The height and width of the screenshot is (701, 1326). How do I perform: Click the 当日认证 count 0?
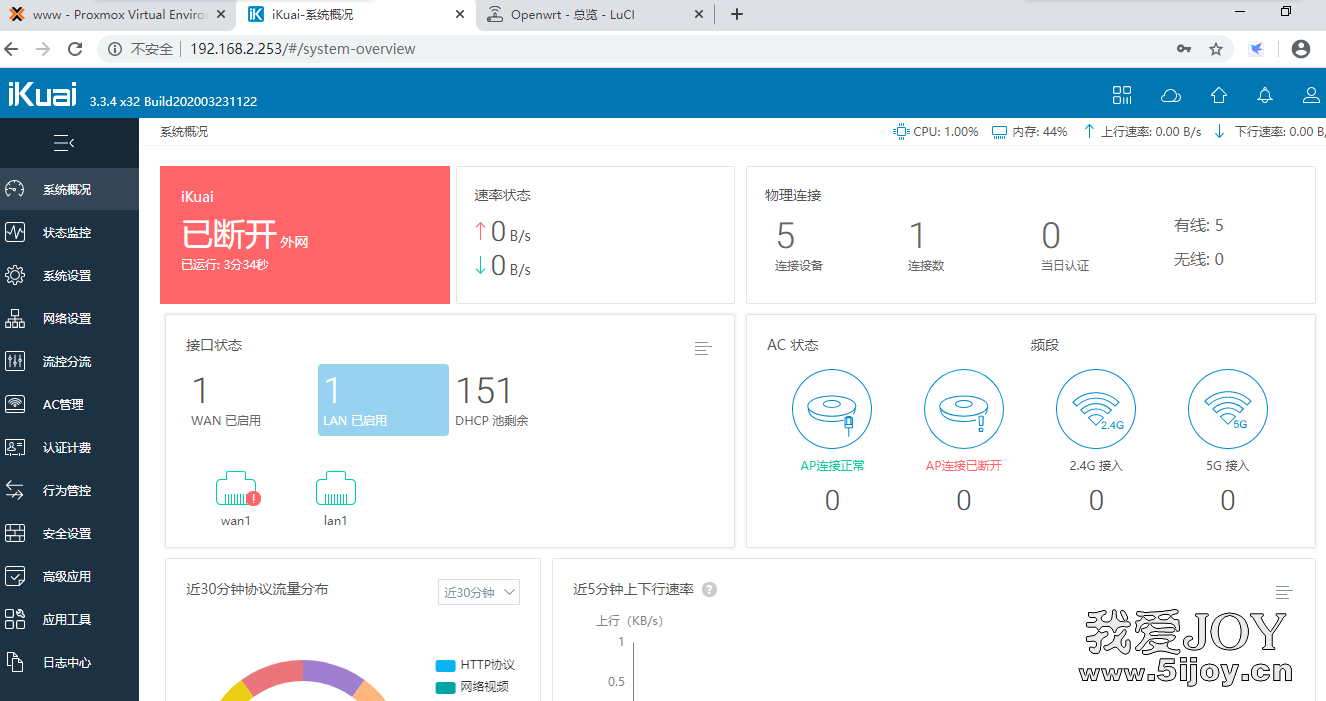point(1051,236)
